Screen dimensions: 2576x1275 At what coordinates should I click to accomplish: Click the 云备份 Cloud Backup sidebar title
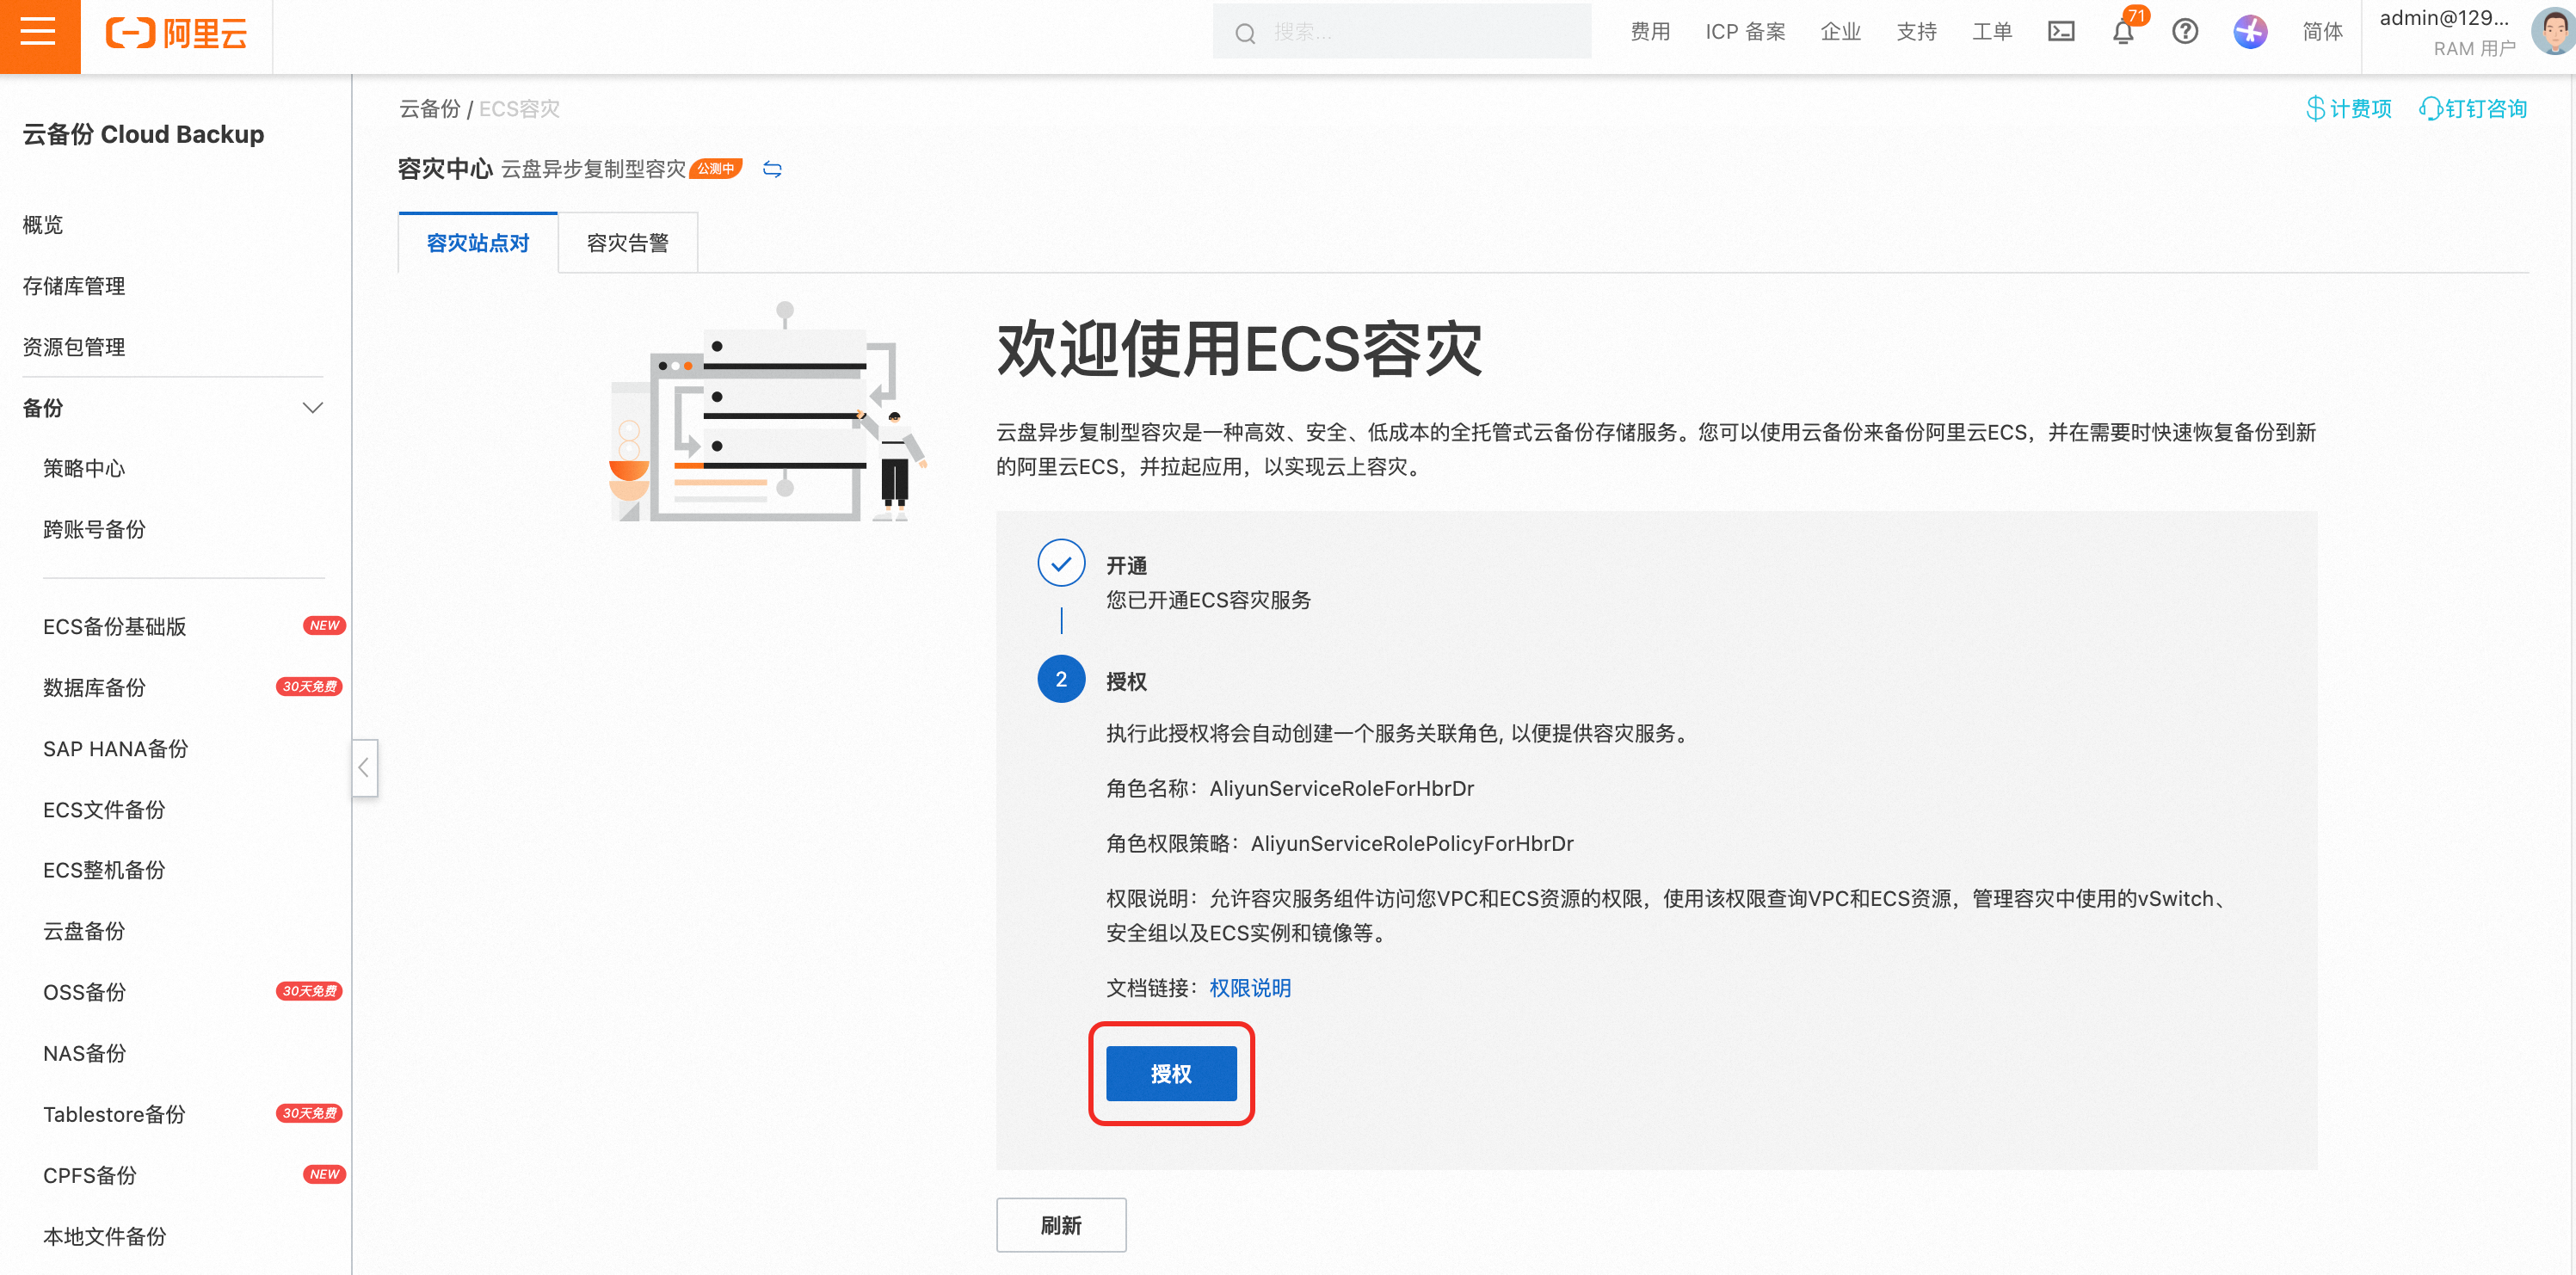[143, 134]
